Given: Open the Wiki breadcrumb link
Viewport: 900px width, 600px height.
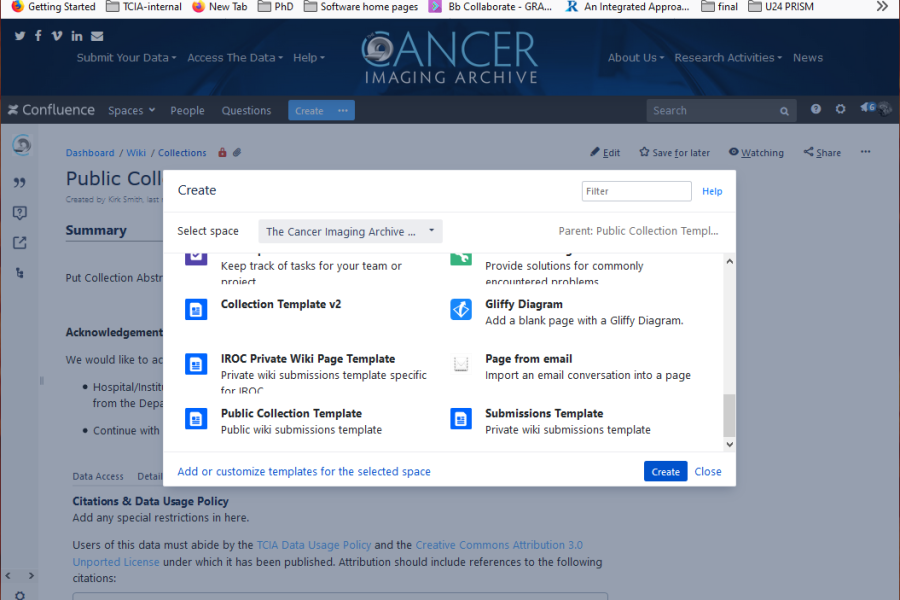Looking at the screenshot, I should point(136,153).
